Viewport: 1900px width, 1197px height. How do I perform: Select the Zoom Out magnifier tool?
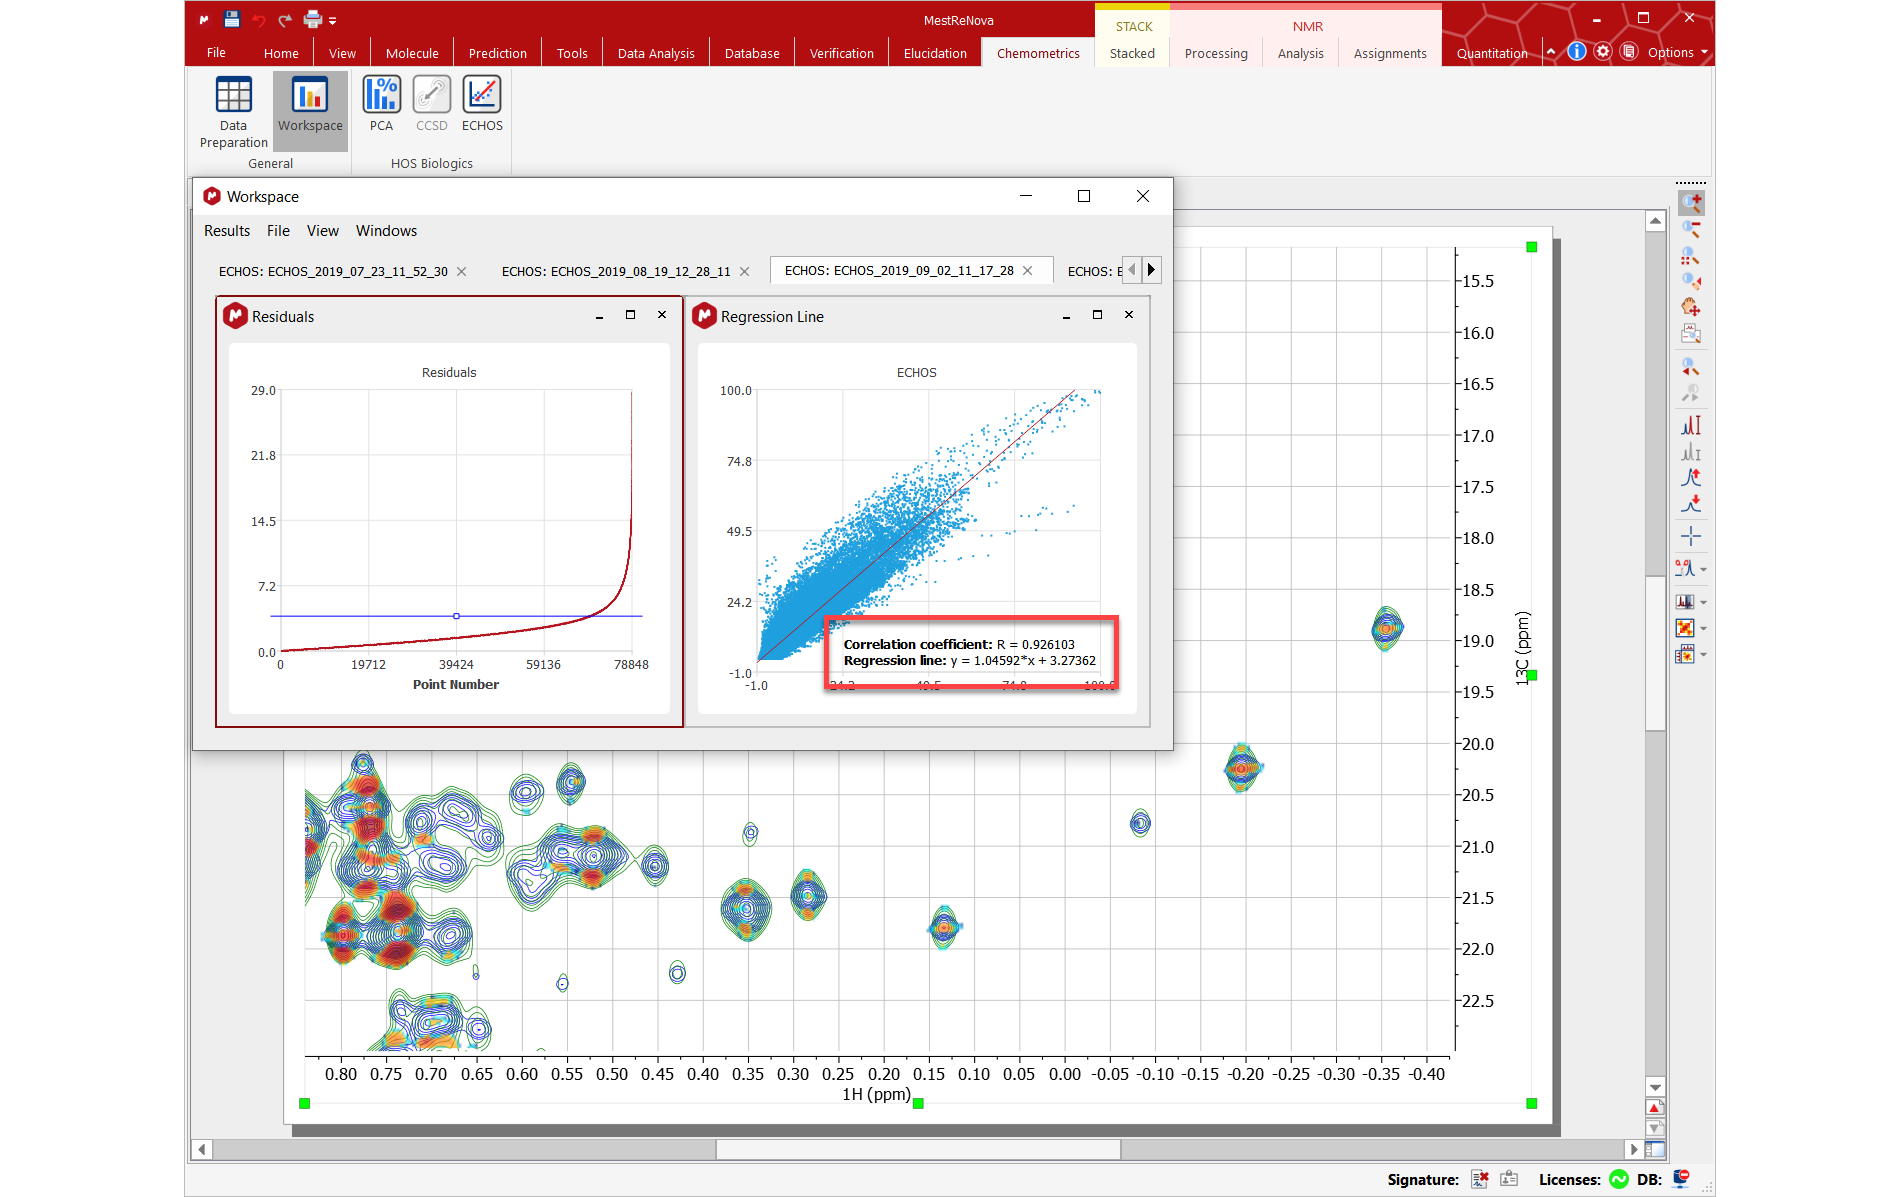[x=1690, y=229]
